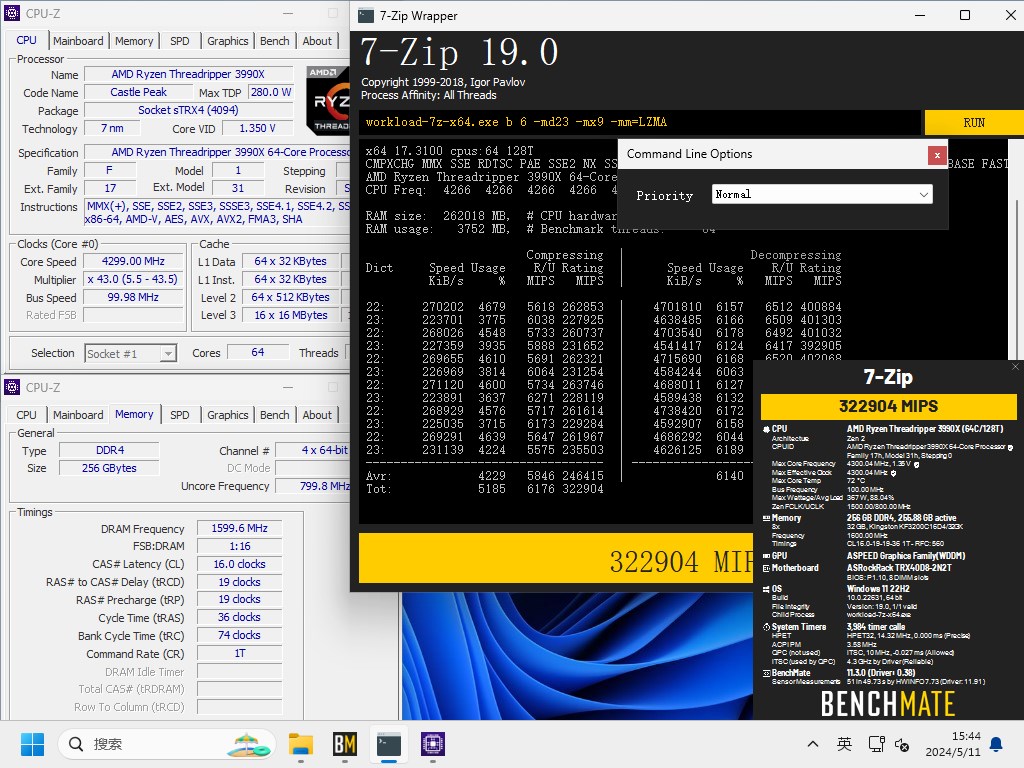
Task: Switch to CPU tab in Memory-timings CPU-Z window
Action: pyautogui.click(x=26, y=415)
